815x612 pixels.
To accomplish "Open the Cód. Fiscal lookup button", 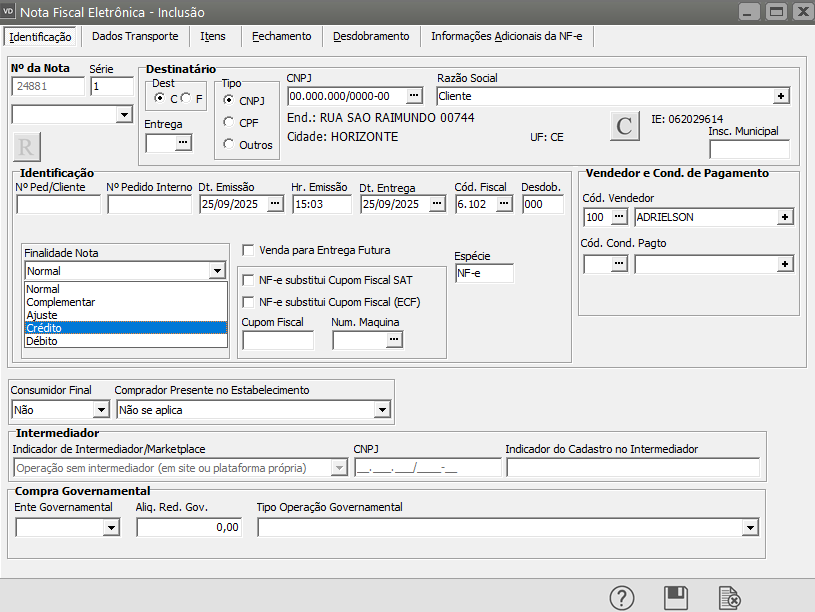I will pyautogui.click(x=504, y=204).
